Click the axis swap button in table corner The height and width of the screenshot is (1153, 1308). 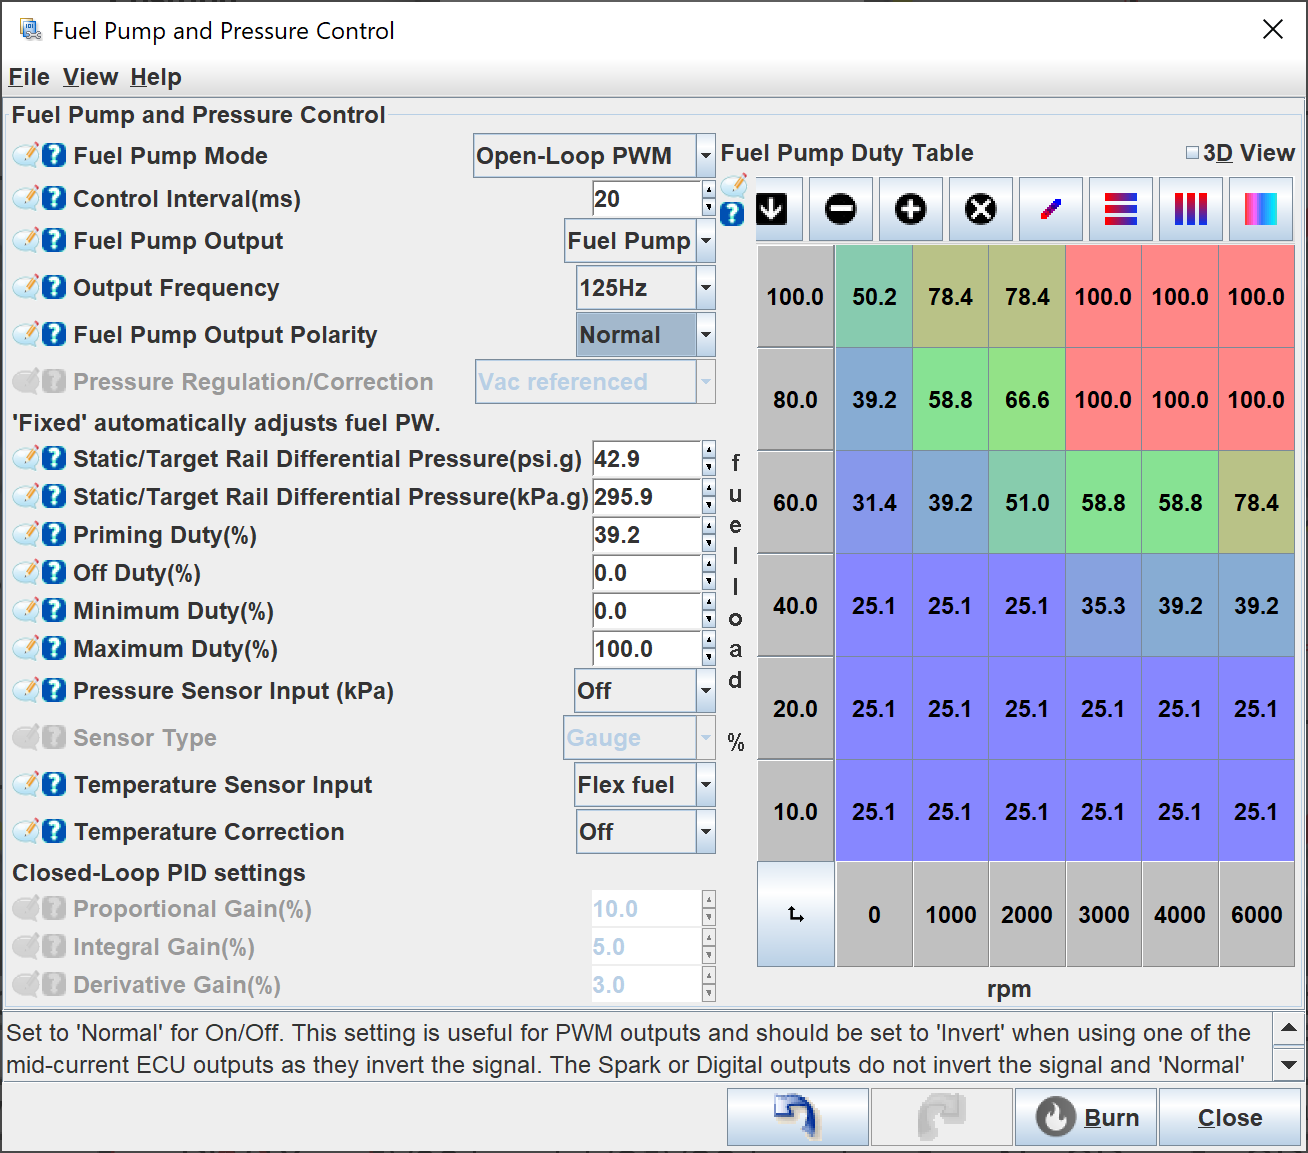[796, 915]
